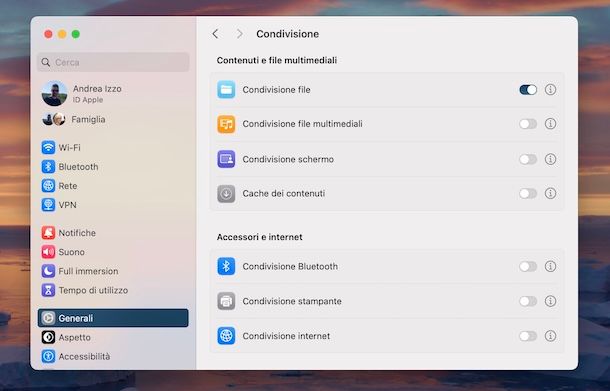Minimize window with yellow button

pos(62,34)
